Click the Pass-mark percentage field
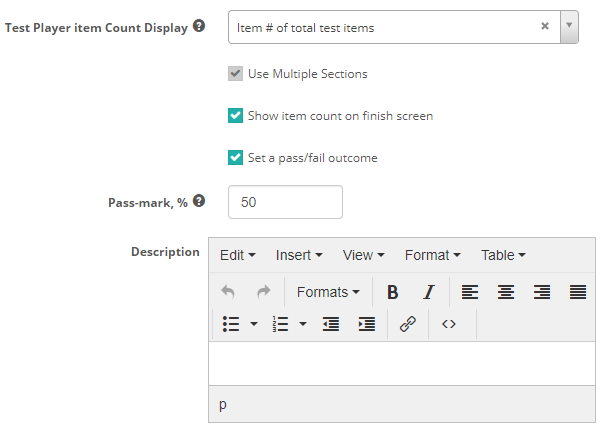Viewport: 600px width, 428px height. (285, 202)
